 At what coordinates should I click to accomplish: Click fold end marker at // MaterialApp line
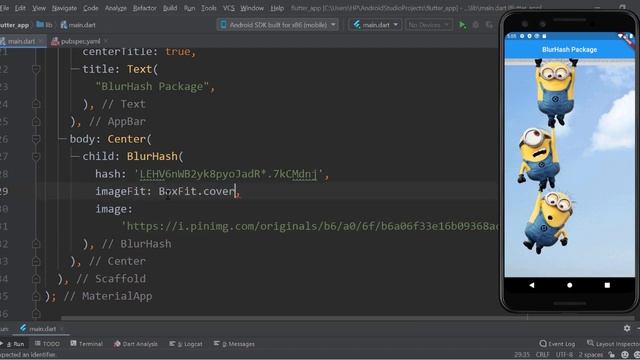click(x=36, y=296)
